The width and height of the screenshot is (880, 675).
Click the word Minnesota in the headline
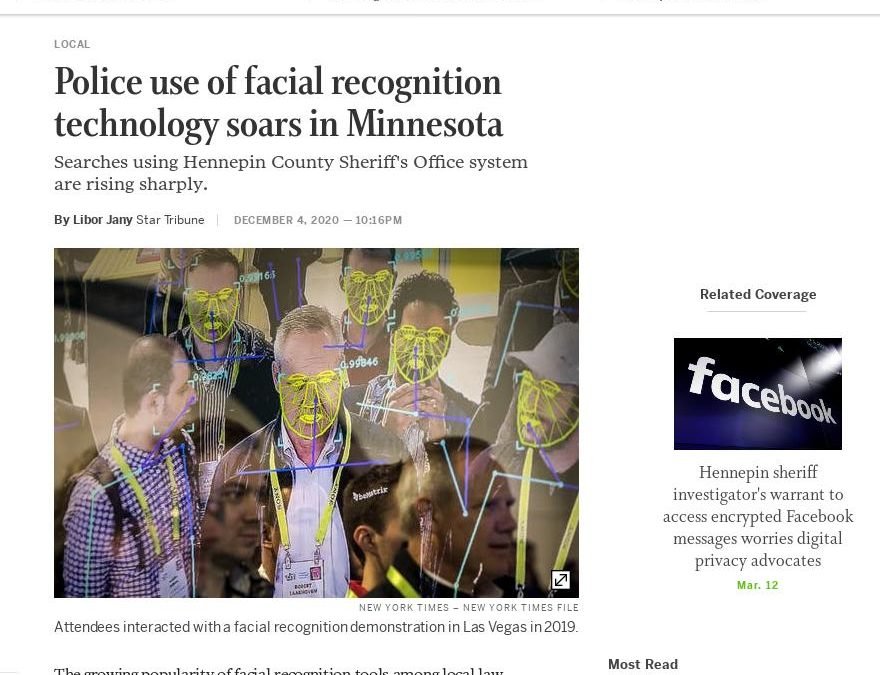pos(424,123)
